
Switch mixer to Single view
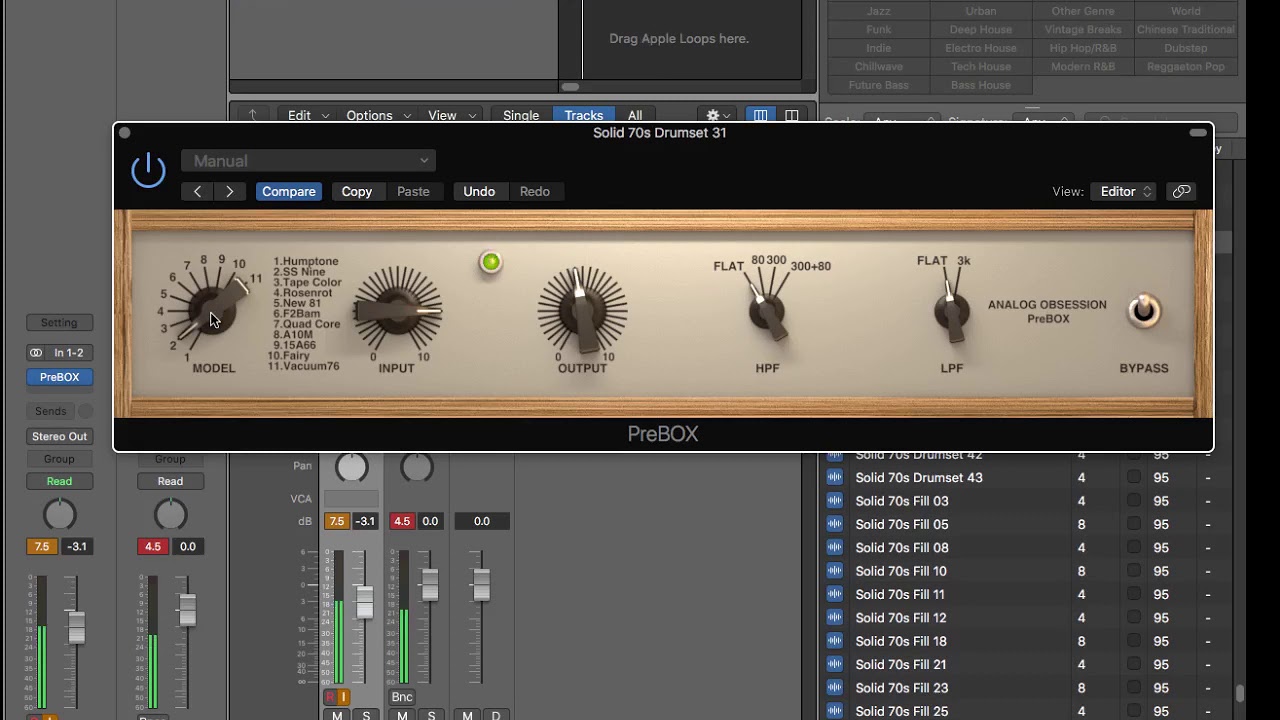(x=521, y=116)
